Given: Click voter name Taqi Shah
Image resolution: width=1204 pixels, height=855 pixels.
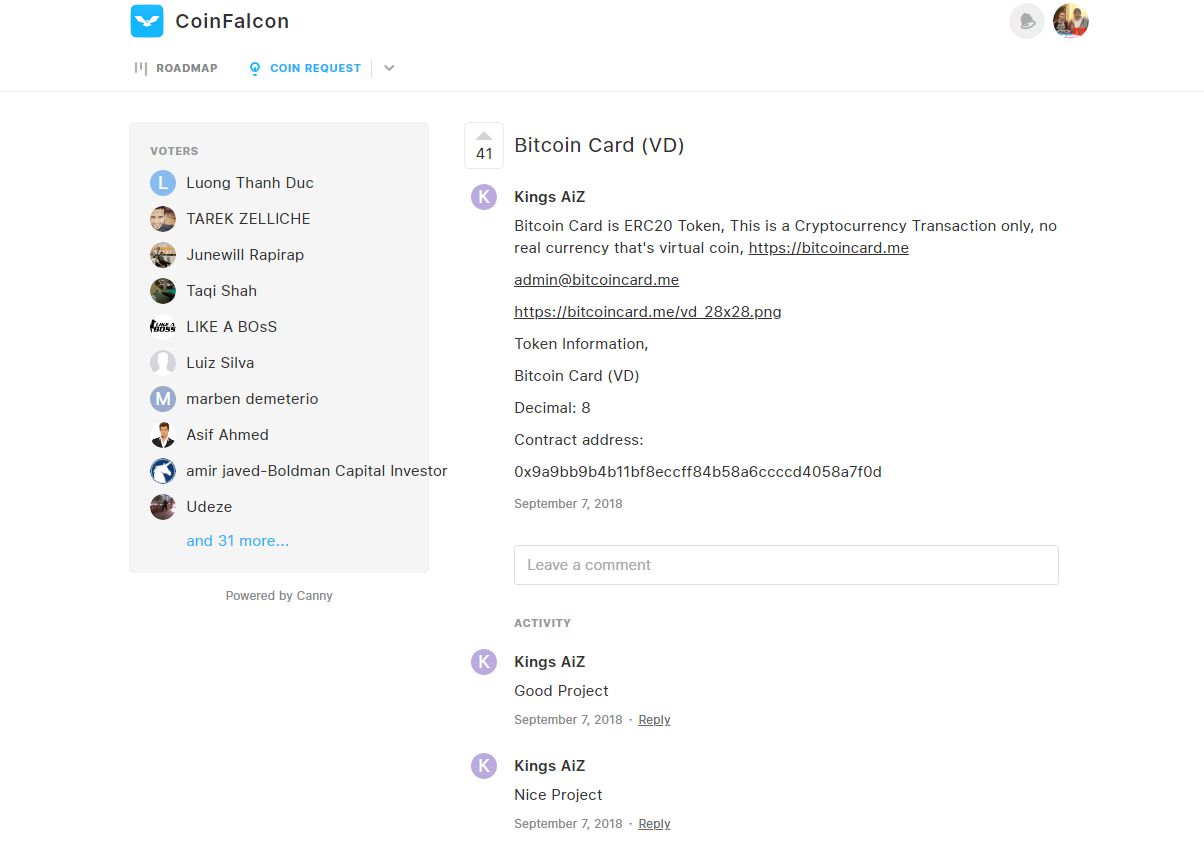Looking at the screenshot, I should pyautogui.click(x=221, y=291).
